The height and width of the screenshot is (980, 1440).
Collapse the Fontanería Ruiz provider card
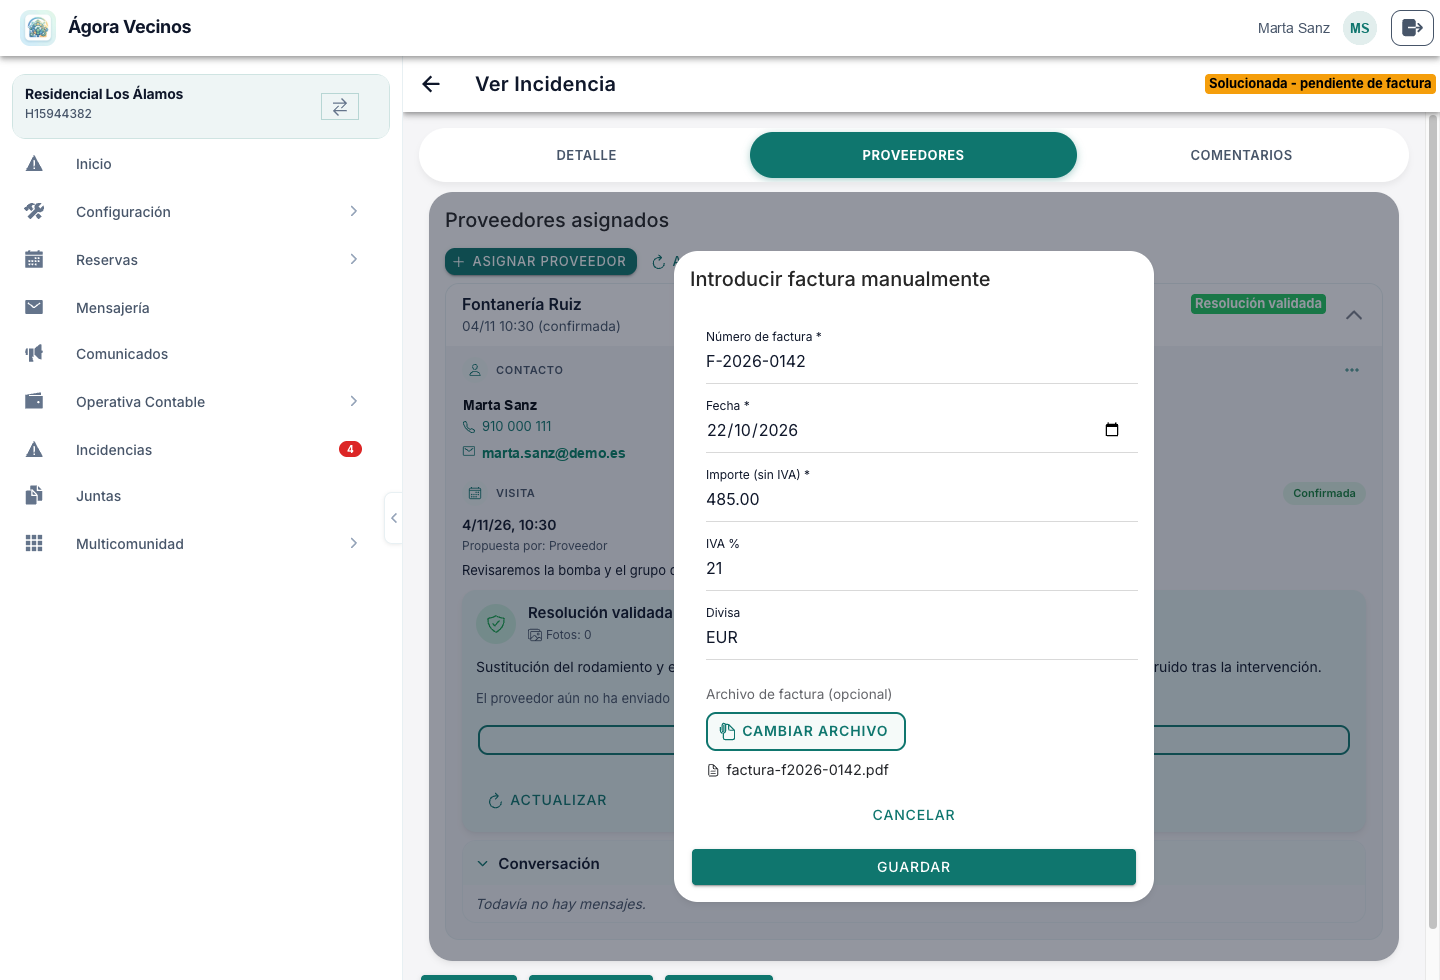point(1354,315)
